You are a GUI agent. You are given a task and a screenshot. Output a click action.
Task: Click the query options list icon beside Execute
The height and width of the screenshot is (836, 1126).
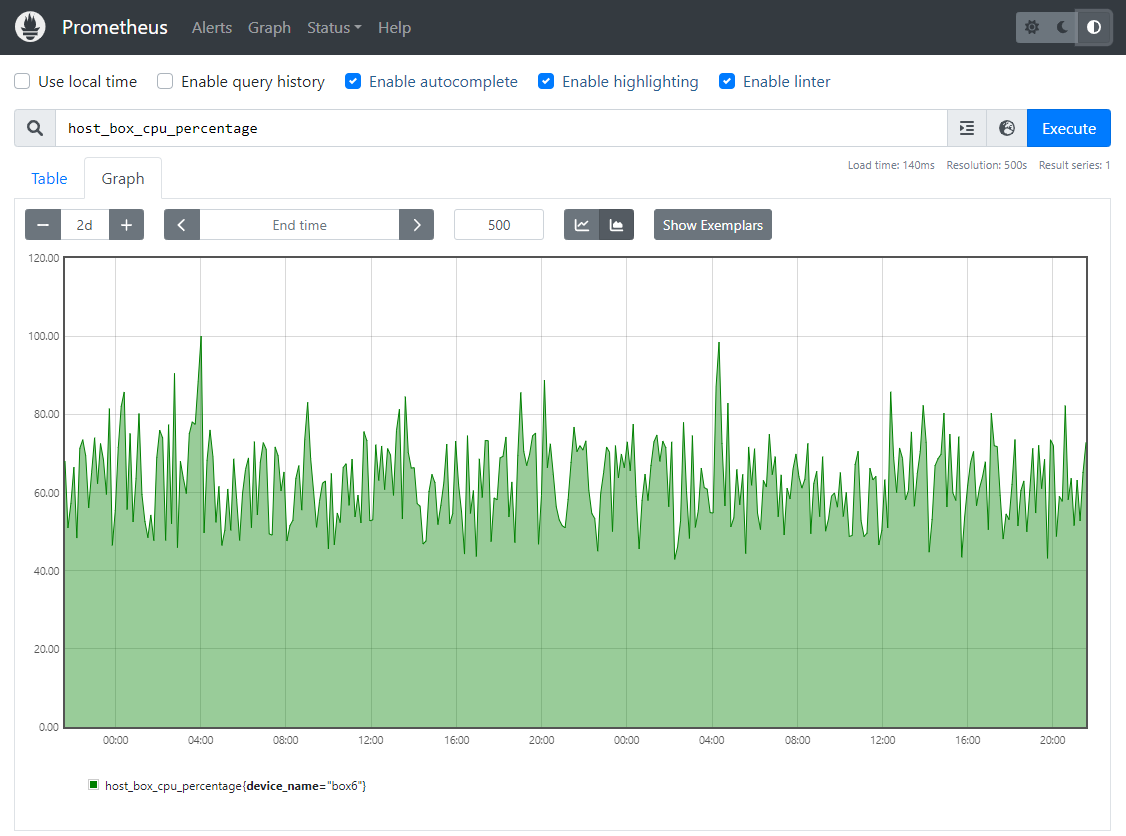pyautogui.click(x=966, y=128)
